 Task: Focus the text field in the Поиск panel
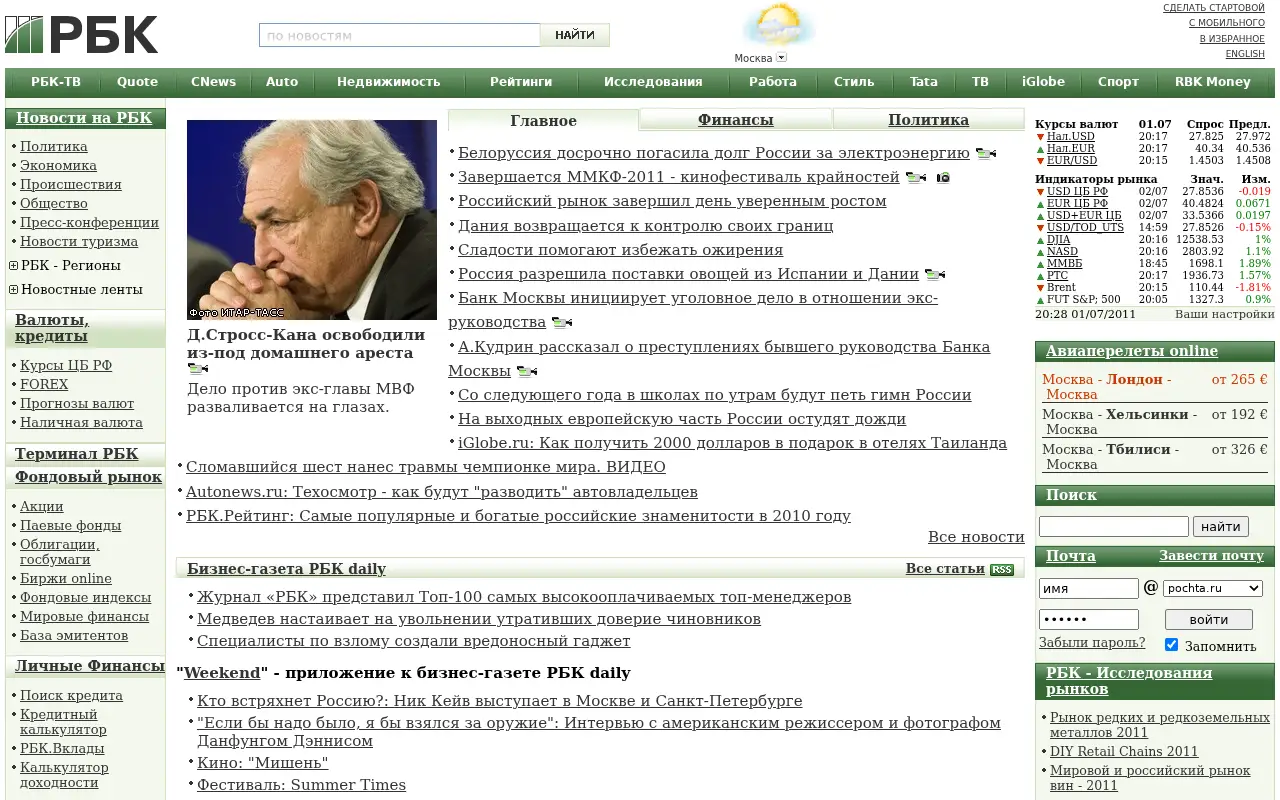(x=1114, y=527)
